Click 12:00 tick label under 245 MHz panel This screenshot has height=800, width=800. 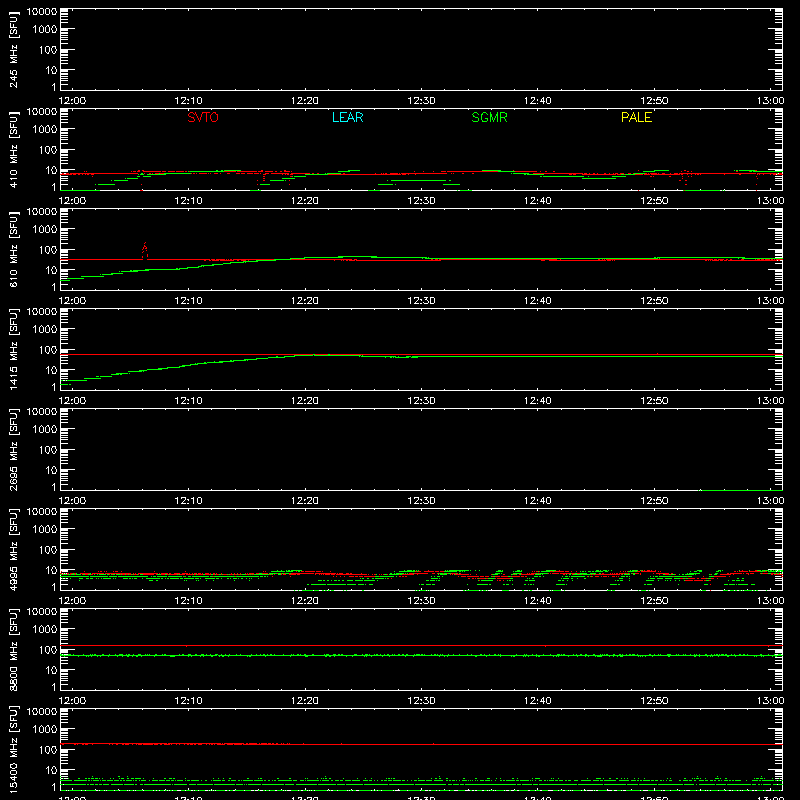[72, 101]
